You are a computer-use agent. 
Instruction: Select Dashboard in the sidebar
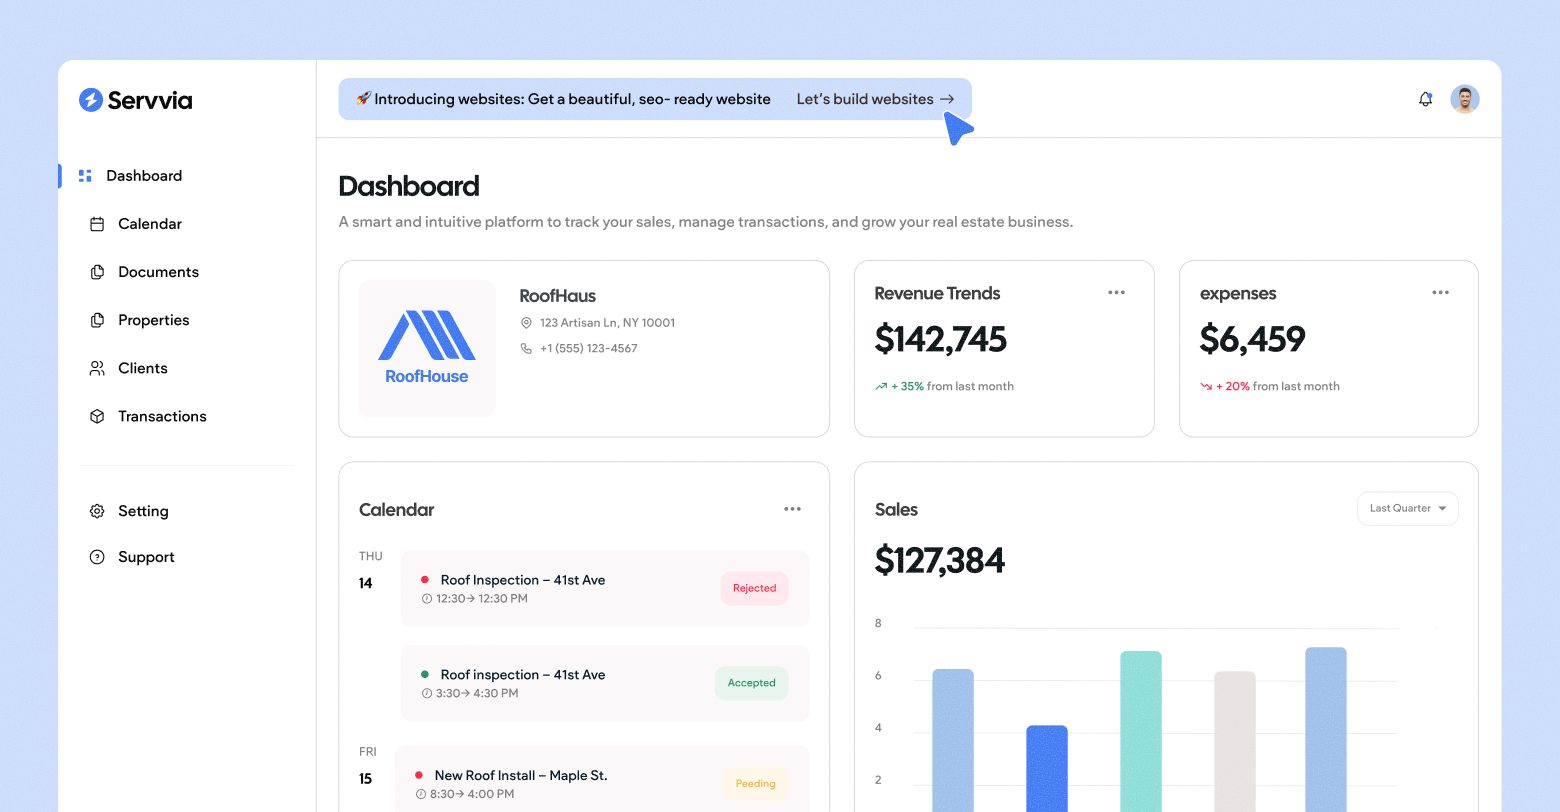(x=144, y=176)
